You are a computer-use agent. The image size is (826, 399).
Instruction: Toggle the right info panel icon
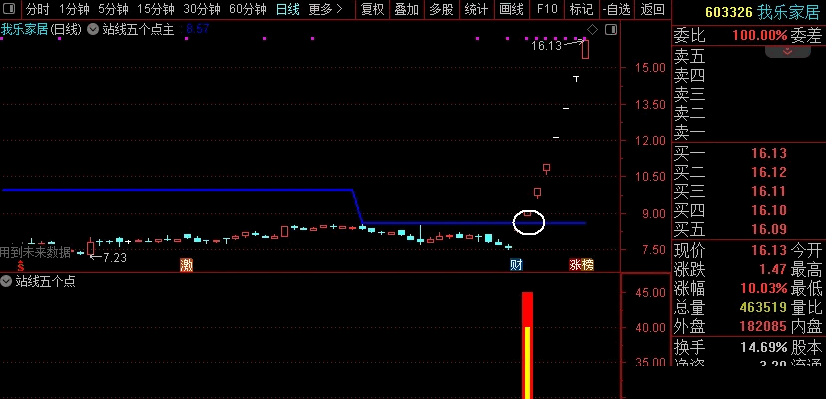611,30
